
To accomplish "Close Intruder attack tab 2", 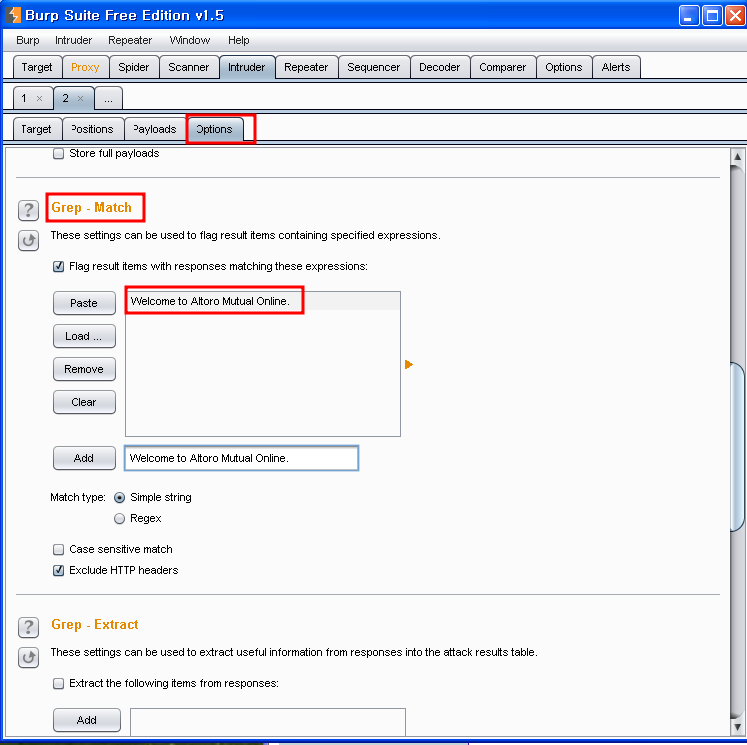I will pos(81,99).
